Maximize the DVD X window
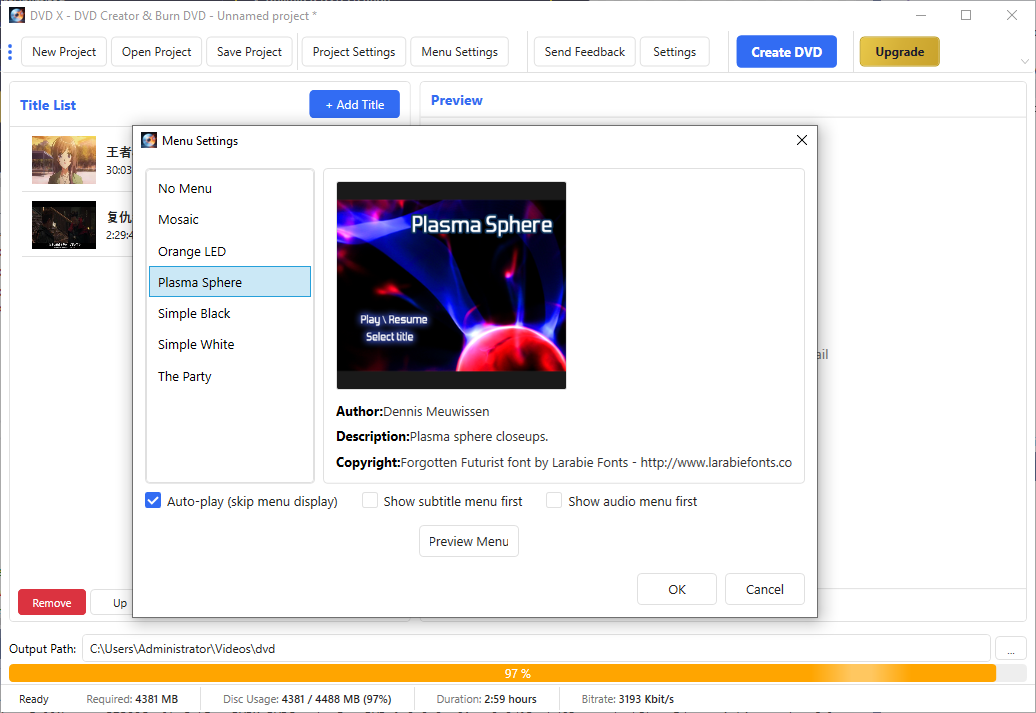Screen dimensions: 1036x713 click(x=966, y=15)
